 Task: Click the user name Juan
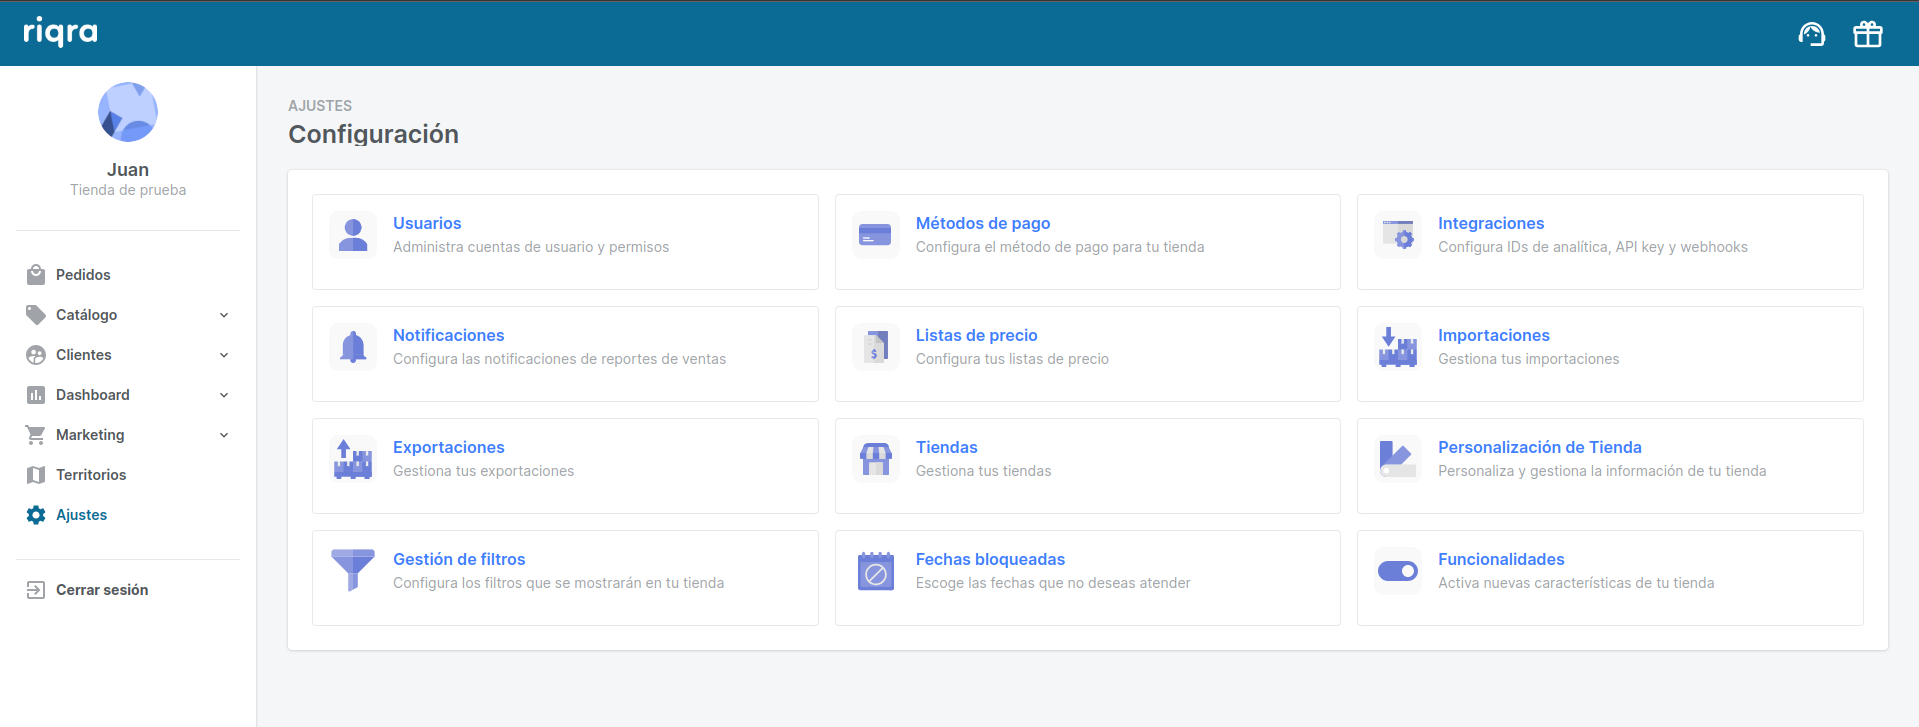[x=128, y=170]
